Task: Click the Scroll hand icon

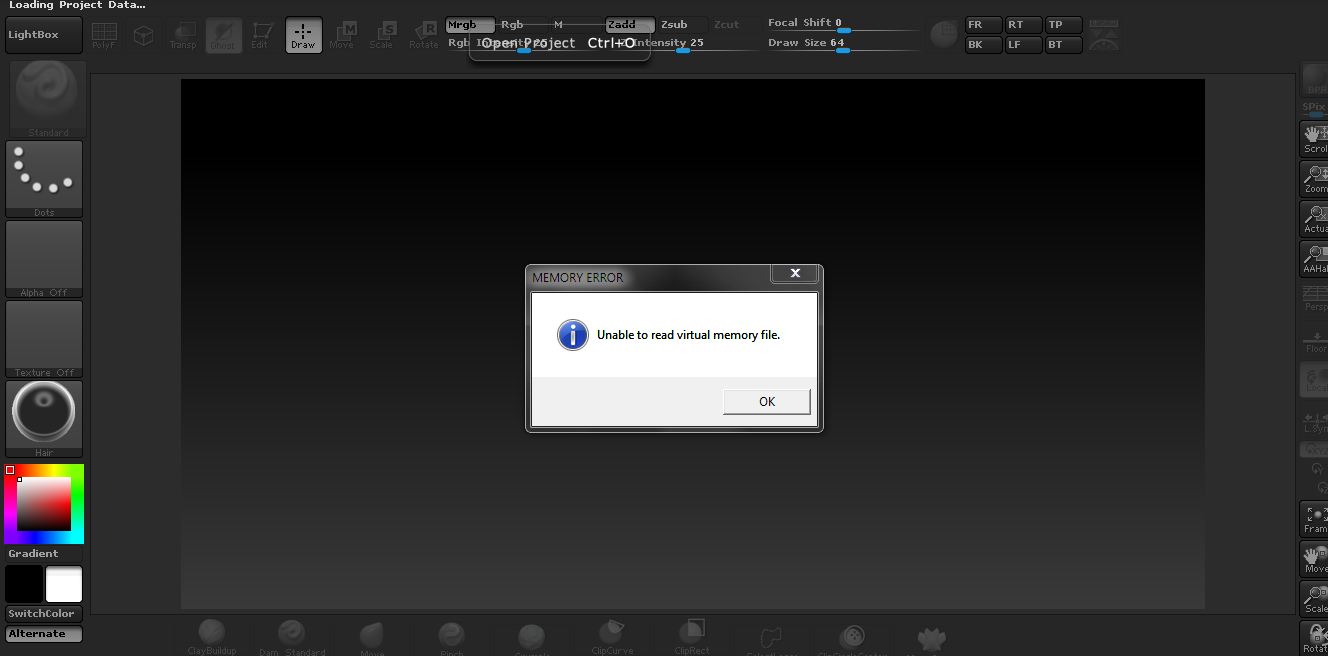Action: (1314, 139)
